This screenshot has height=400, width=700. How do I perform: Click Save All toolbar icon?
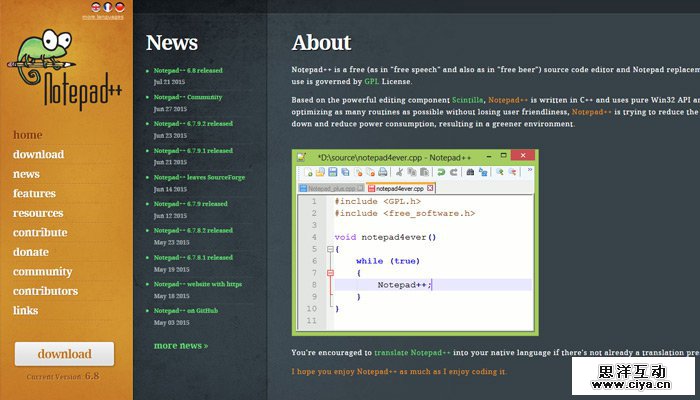tap(345, 172)
